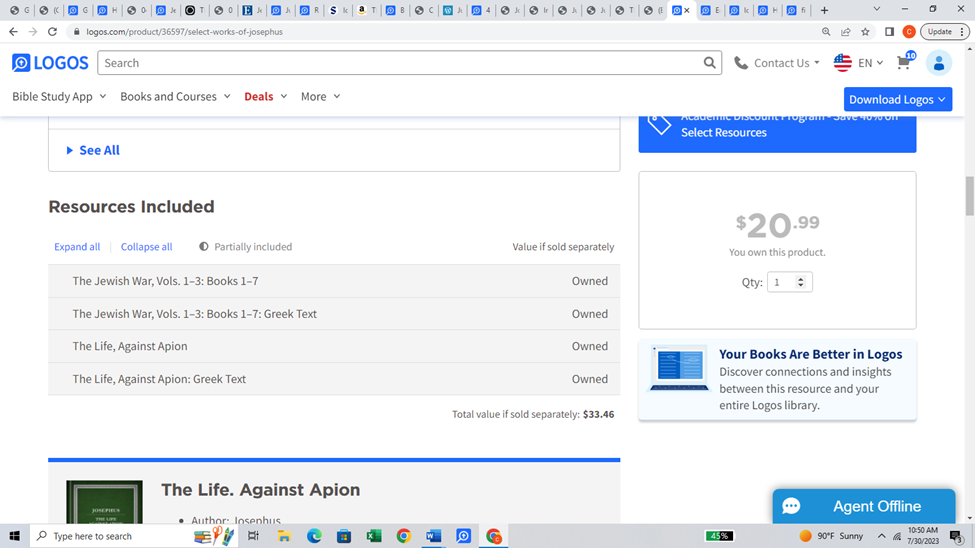The height and width of the screenshot is (548, 975).
Task: Click Expand all link
Action: (x=77, y=247)
